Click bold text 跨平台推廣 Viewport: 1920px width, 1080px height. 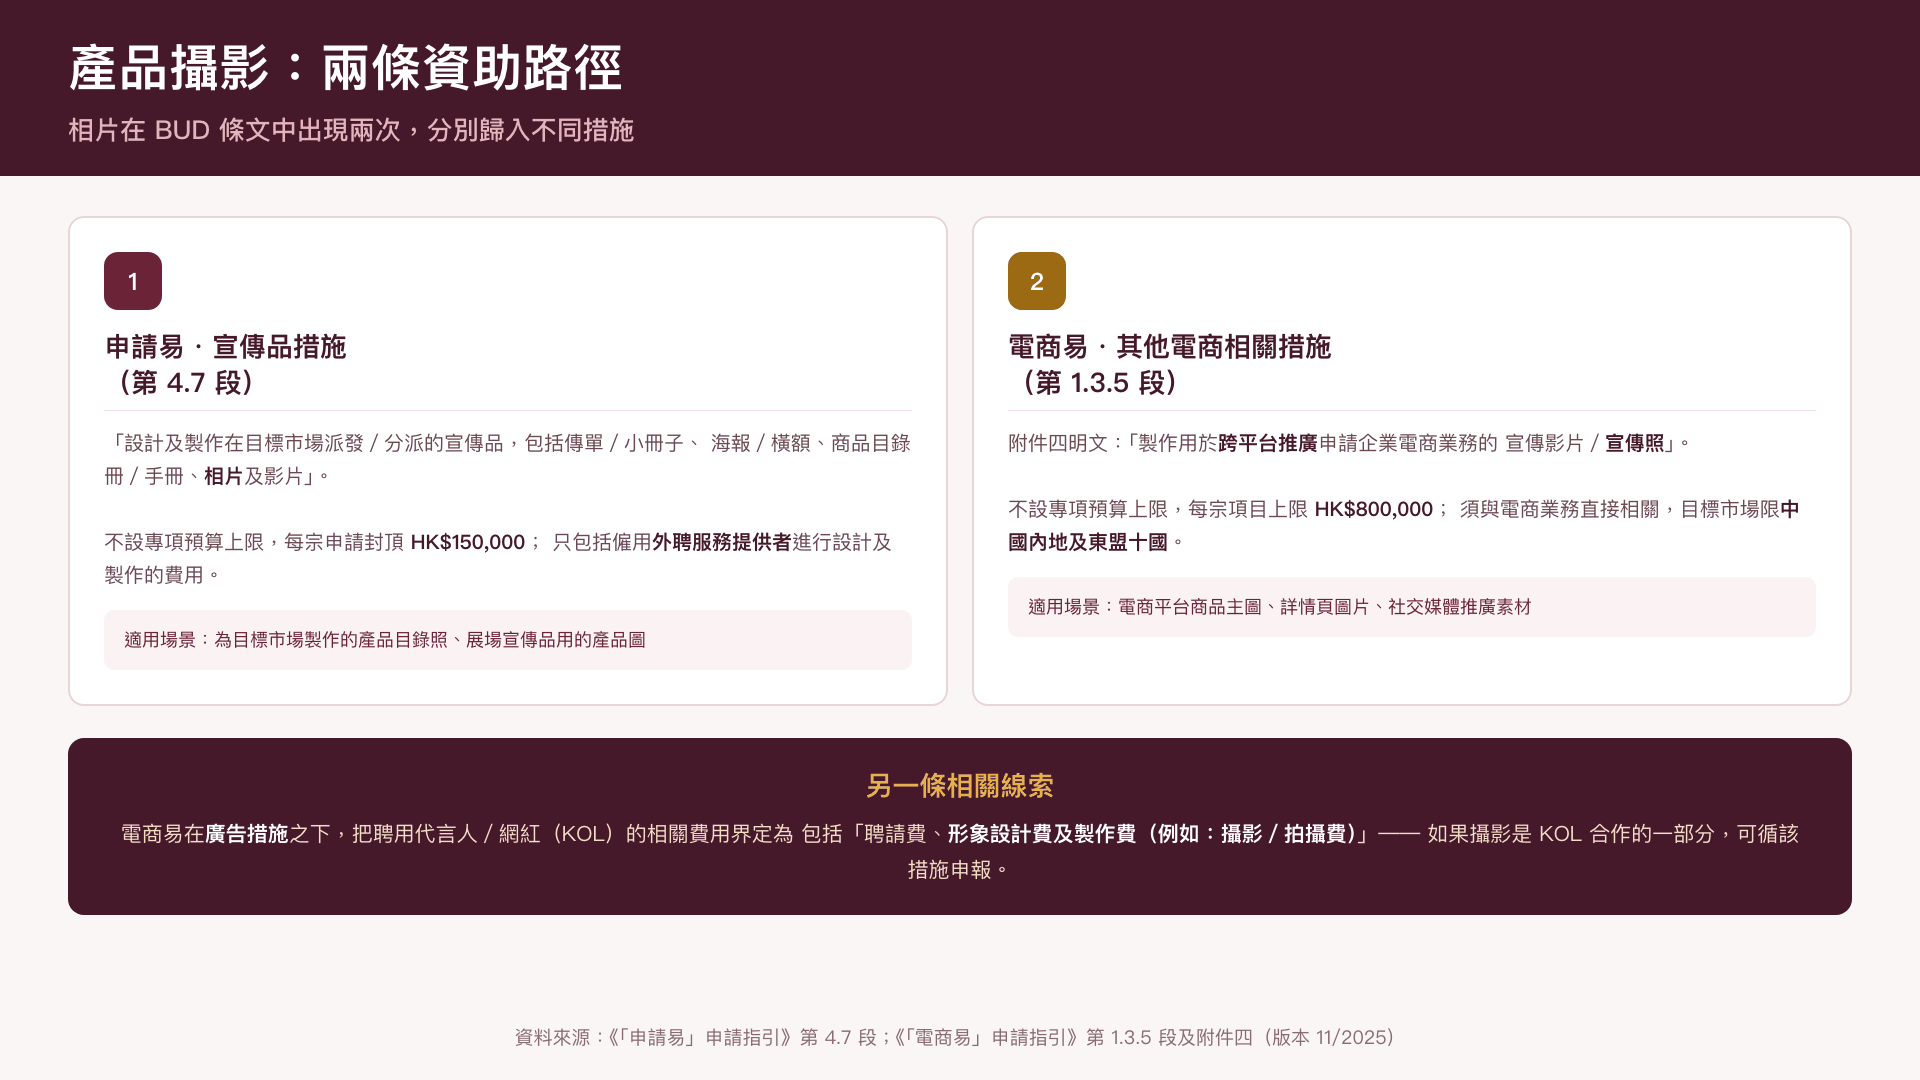click(1268, 443)
